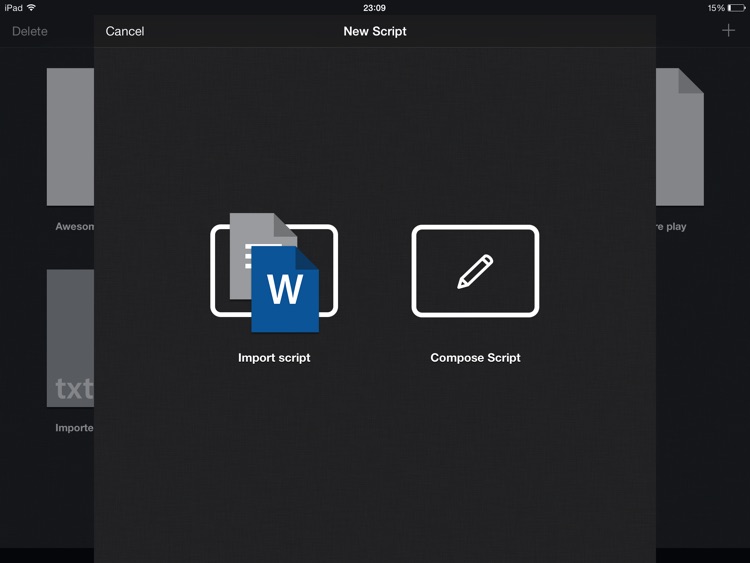Tap the 'New Script' dialog title
Image resolution: width=750 pixels, height=563 pixels.
point(375,31)
